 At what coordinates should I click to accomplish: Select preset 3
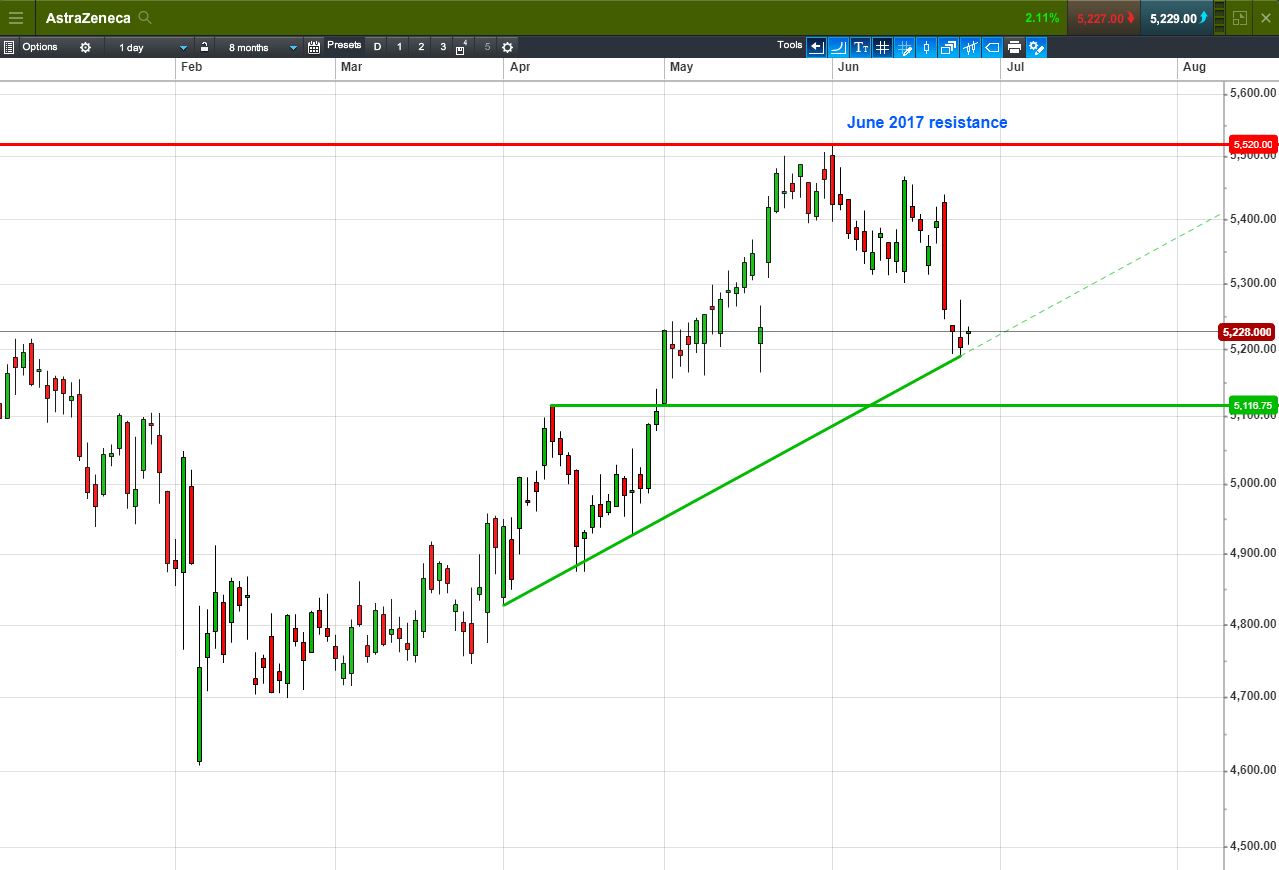pyautogui.click(x=443, y=47)
